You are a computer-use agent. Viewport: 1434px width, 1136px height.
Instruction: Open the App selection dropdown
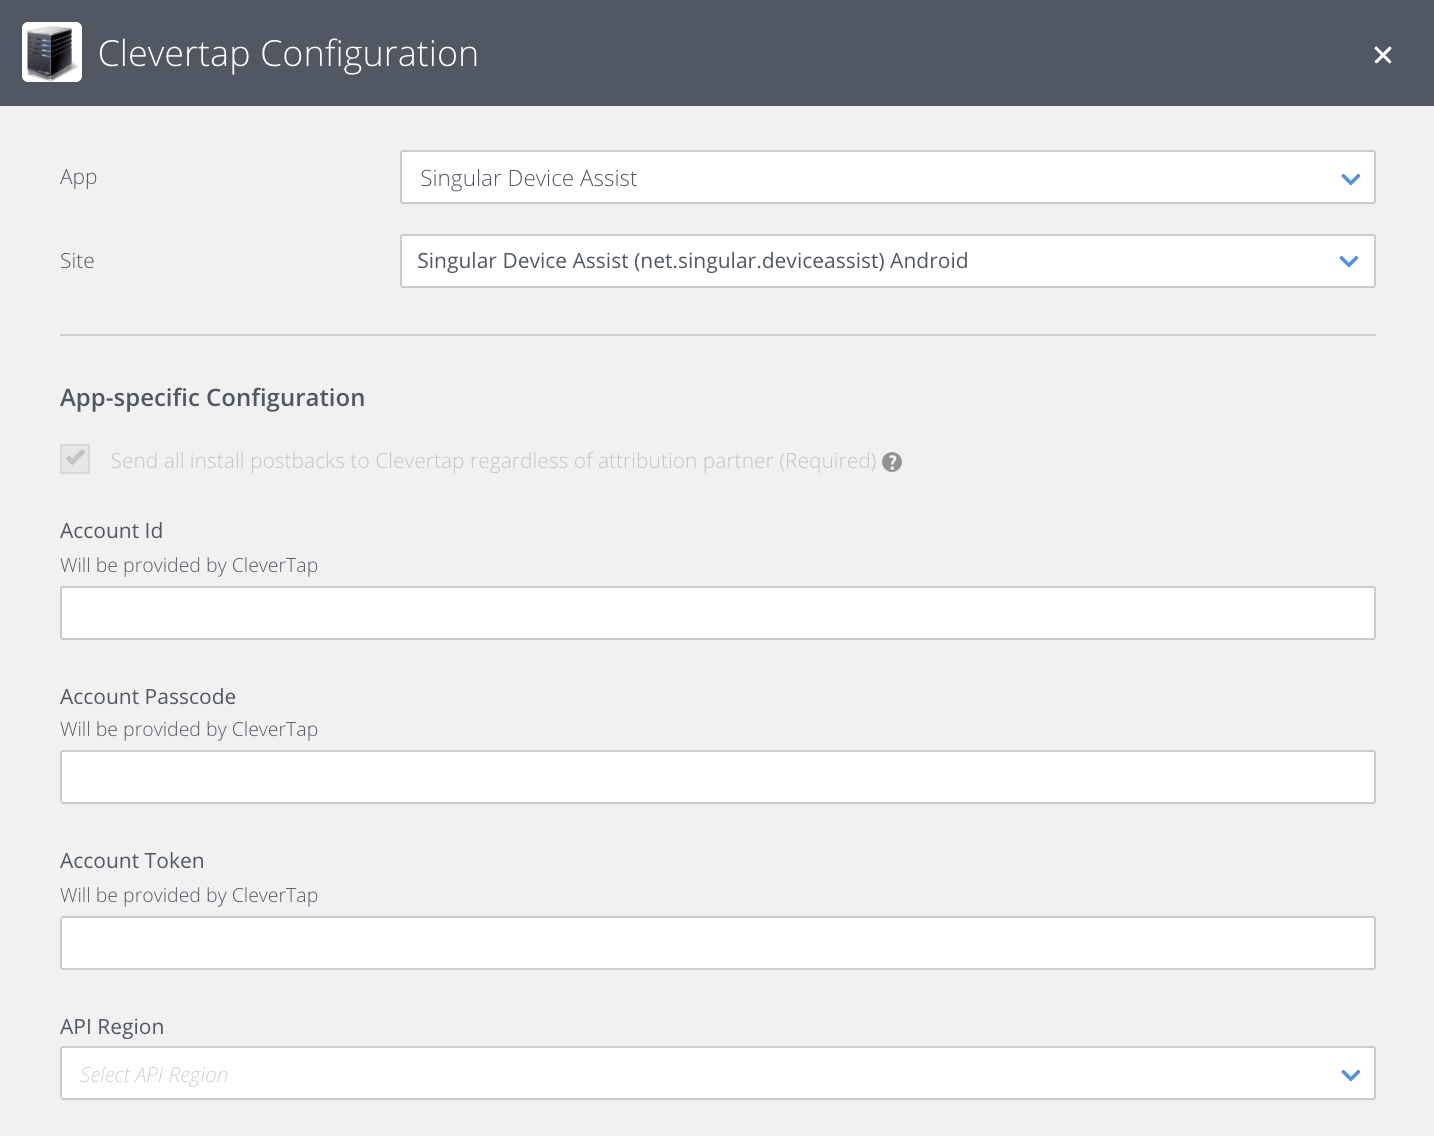pyautogui.click(x=887, y=177)
